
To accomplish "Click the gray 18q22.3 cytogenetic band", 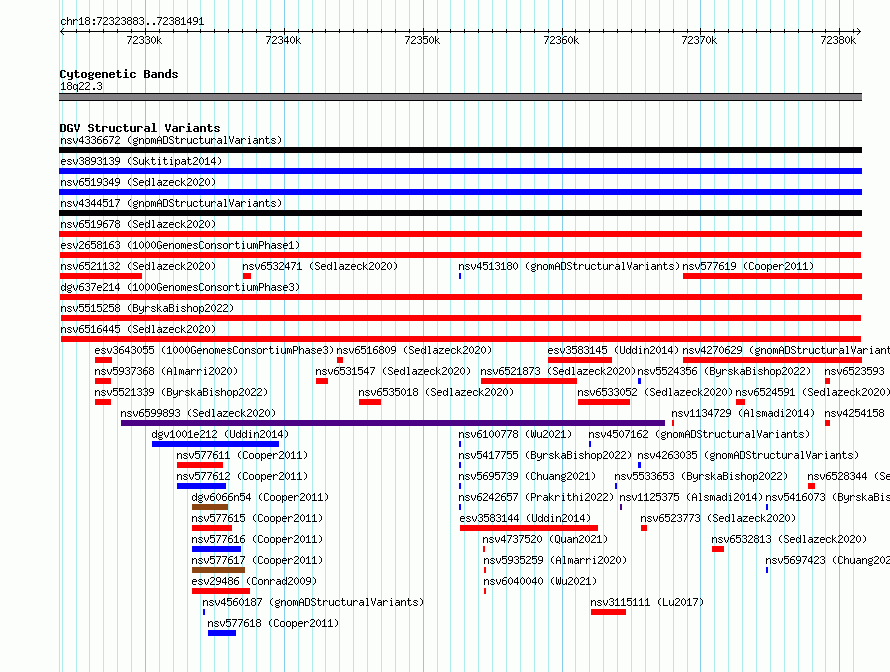I will click(x=460, y=97).
